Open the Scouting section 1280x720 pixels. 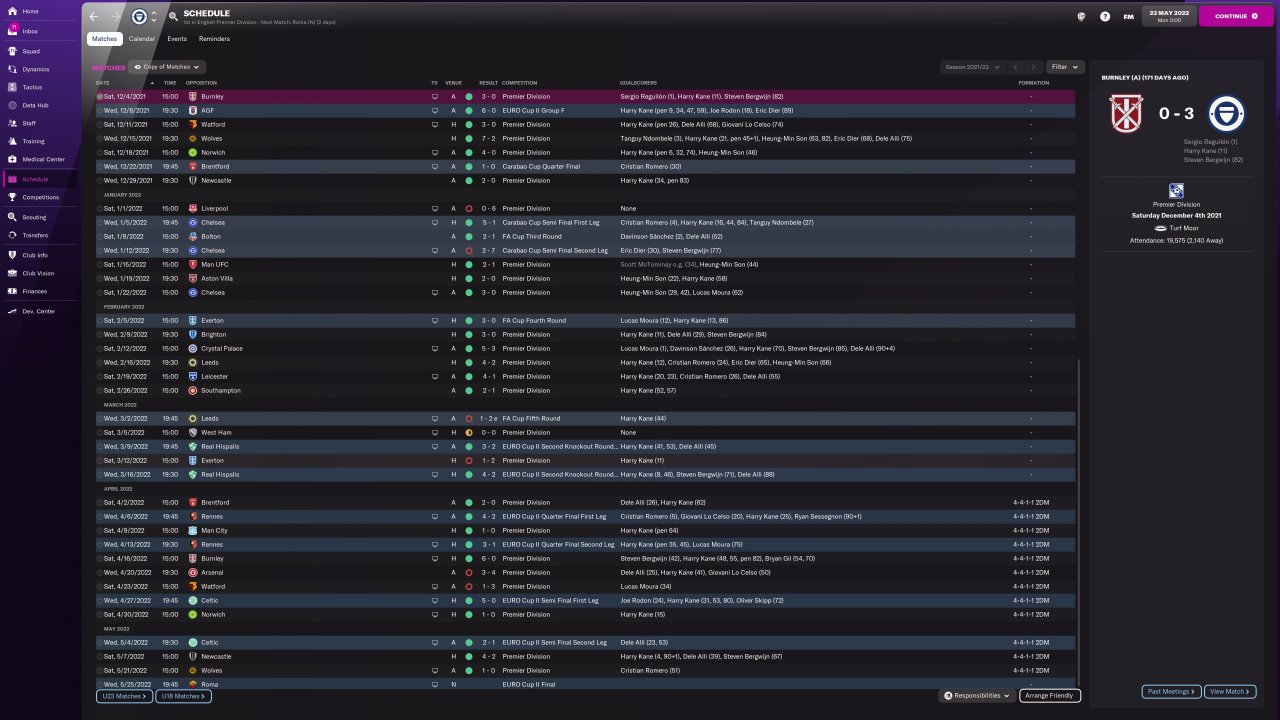[40, 216]
